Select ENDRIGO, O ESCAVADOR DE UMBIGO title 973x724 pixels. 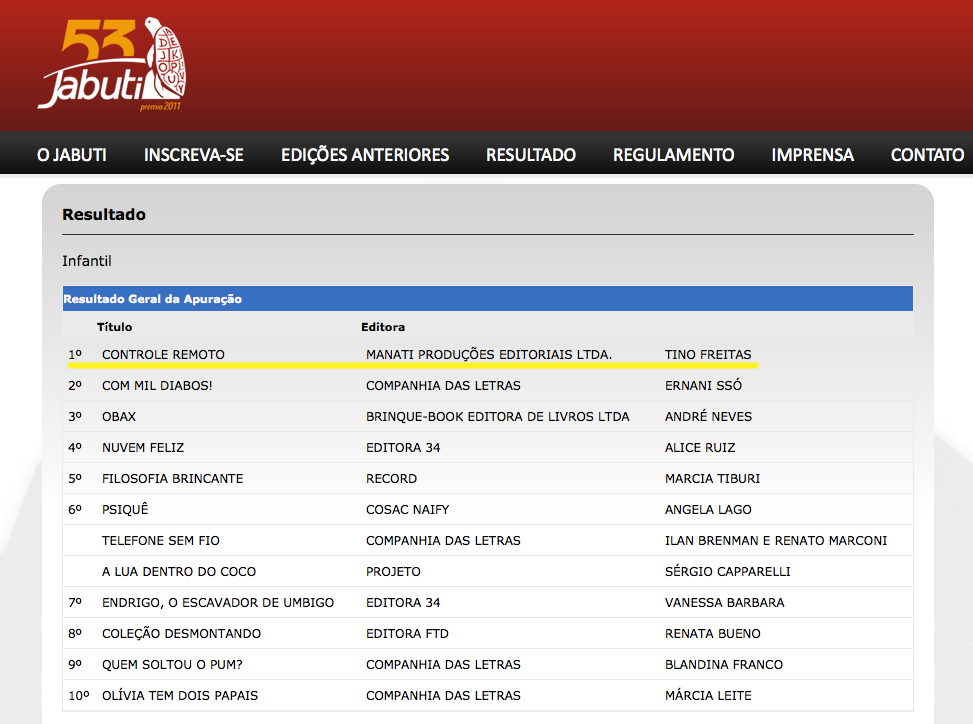(x=218, y=602)
